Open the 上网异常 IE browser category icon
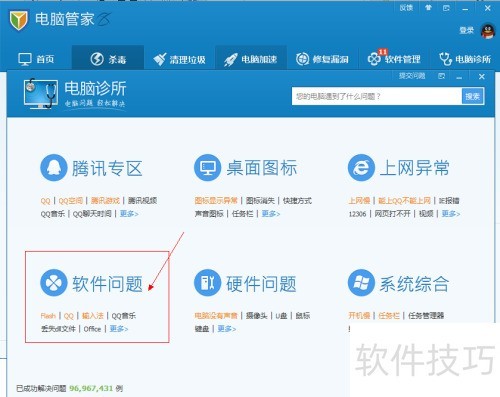The width and height of the screenshot is (500, 397). tap(361, 168)
